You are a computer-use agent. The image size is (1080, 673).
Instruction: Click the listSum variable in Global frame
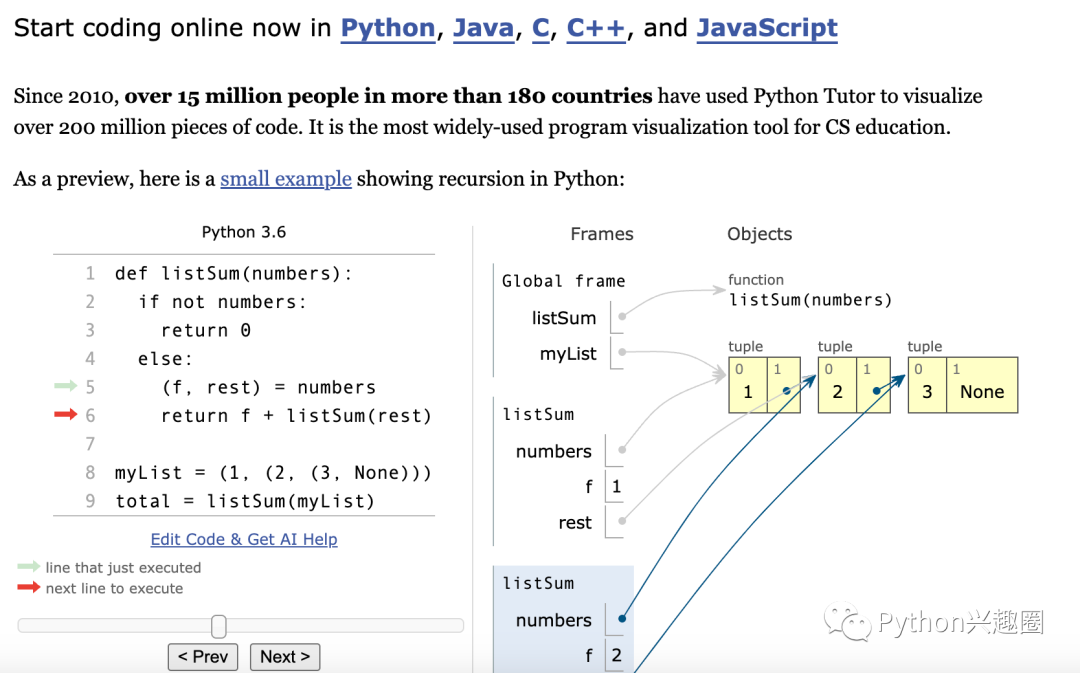564,318
